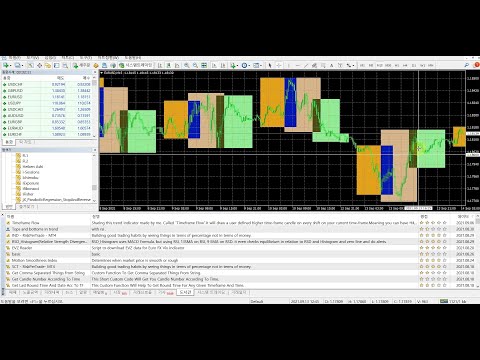Switch to the second Navigator bottom tab
480x360 pixels.
pyautogui.click(x=27, y=207)
